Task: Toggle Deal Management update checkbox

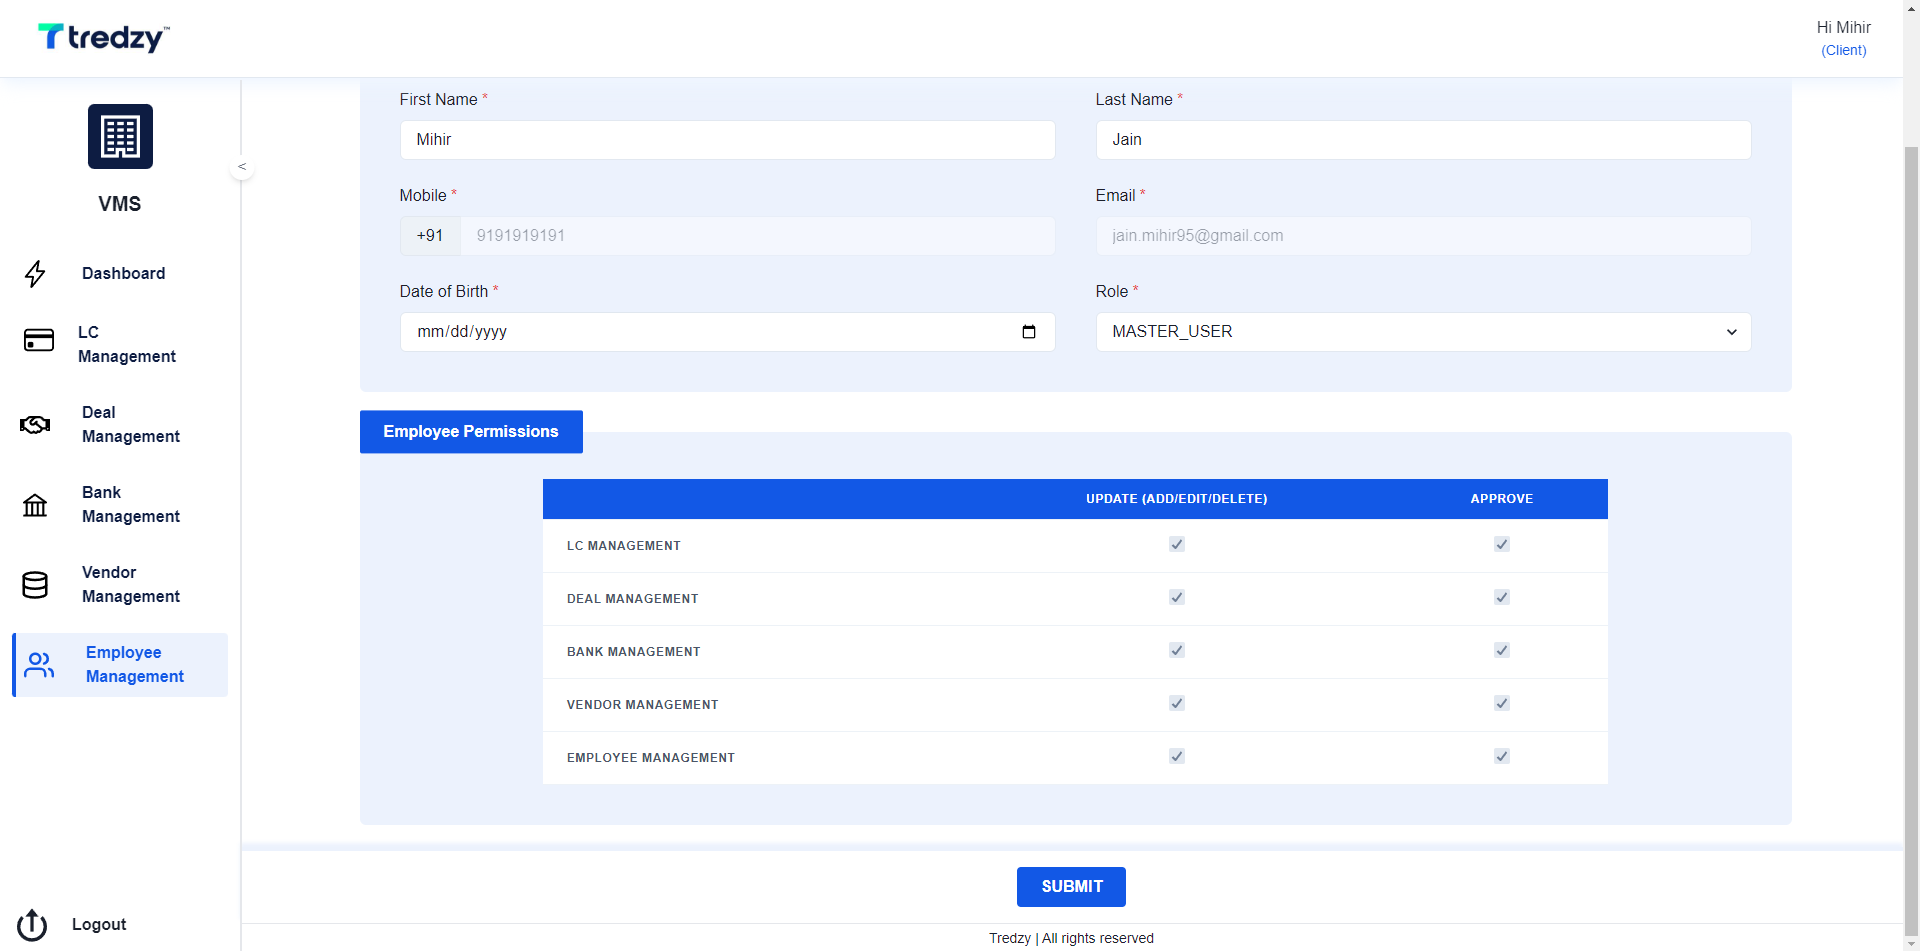Action: tap(1177, 597)
